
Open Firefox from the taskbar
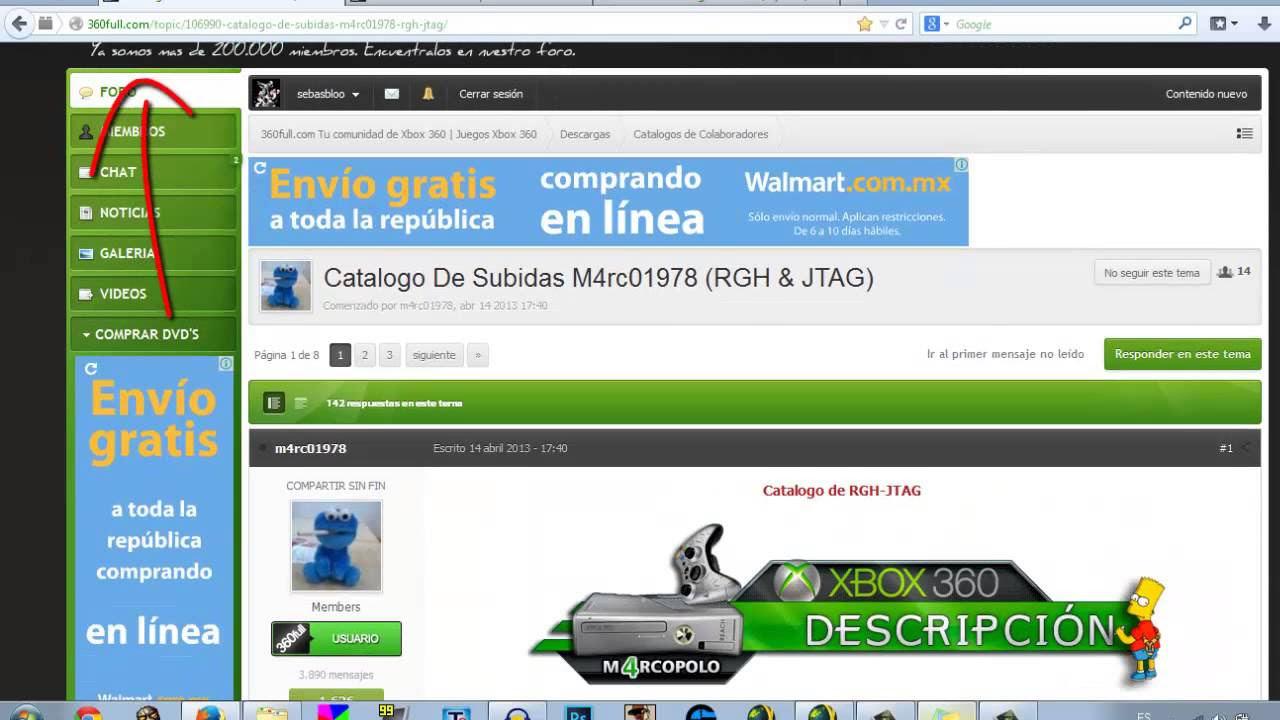coord(209,713)
